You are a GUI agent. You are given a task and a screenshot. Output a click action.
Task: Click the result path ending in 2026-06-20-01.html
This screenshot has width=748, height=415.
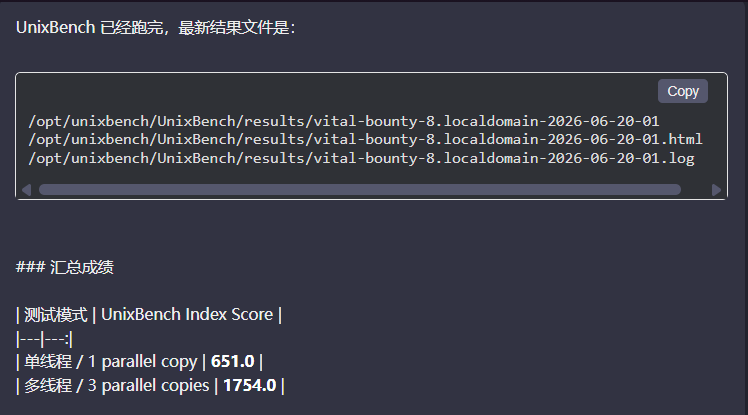click(x=365, y=139)
